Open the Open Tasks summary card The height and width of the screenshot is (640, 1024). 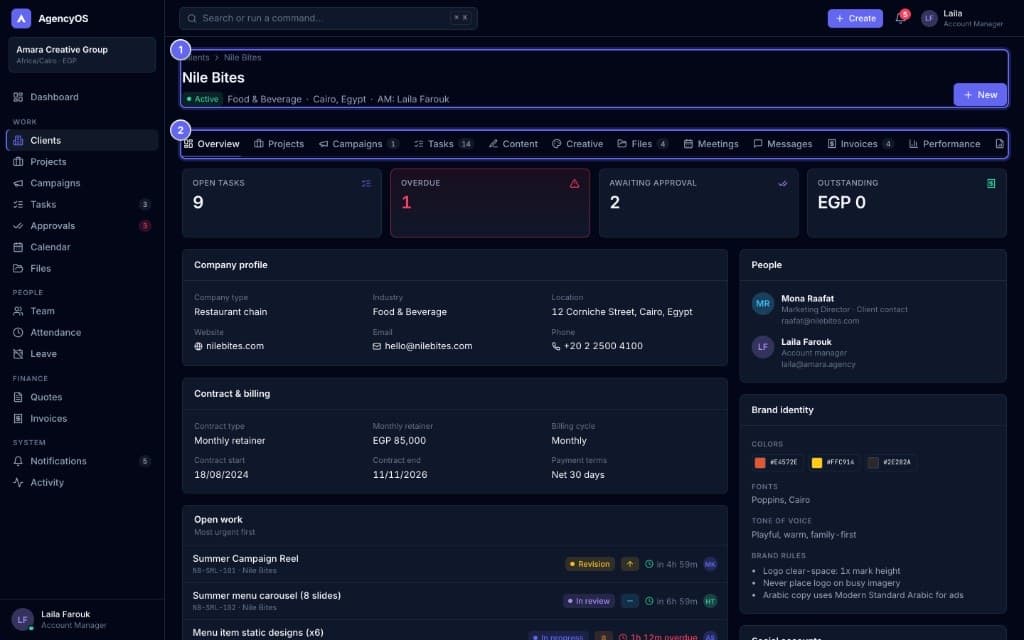pos(281,203)
